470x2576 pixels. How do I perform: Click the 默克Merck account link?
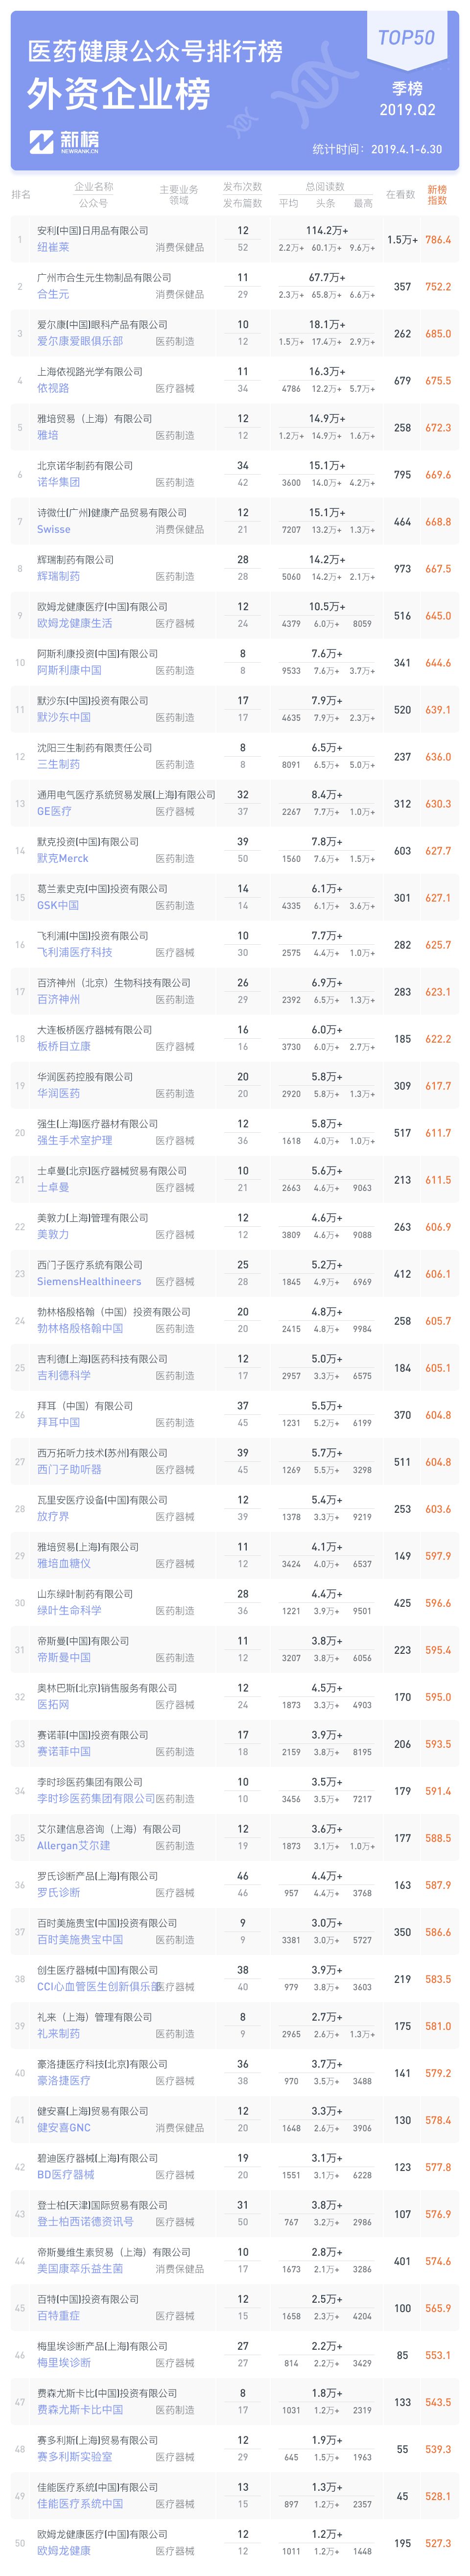(63, 858)
